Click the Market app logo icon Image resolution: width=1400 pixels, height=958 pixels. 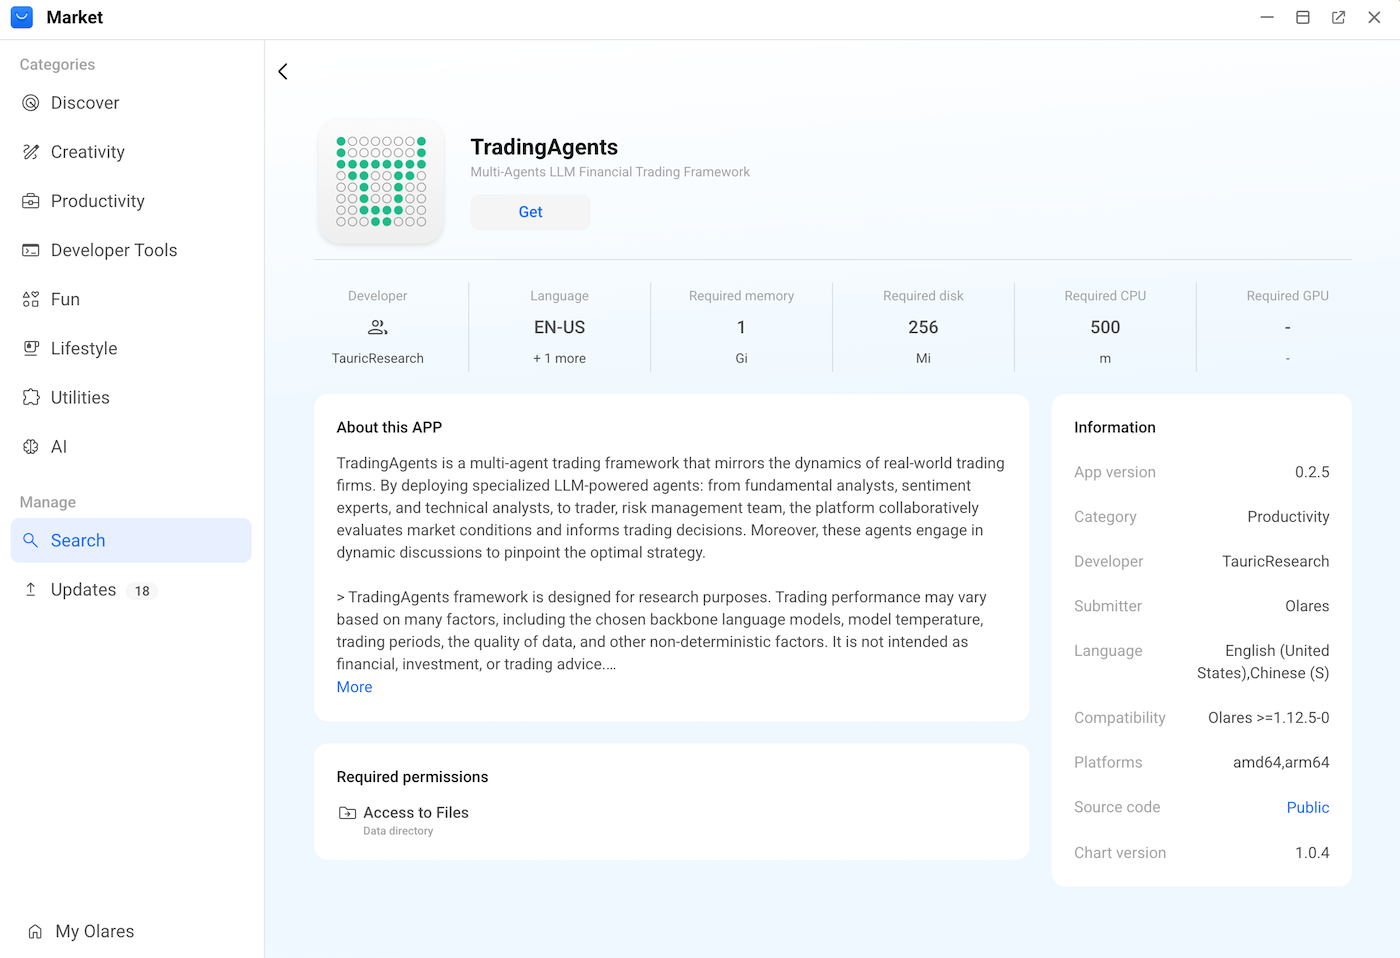(x=22, y=17)
